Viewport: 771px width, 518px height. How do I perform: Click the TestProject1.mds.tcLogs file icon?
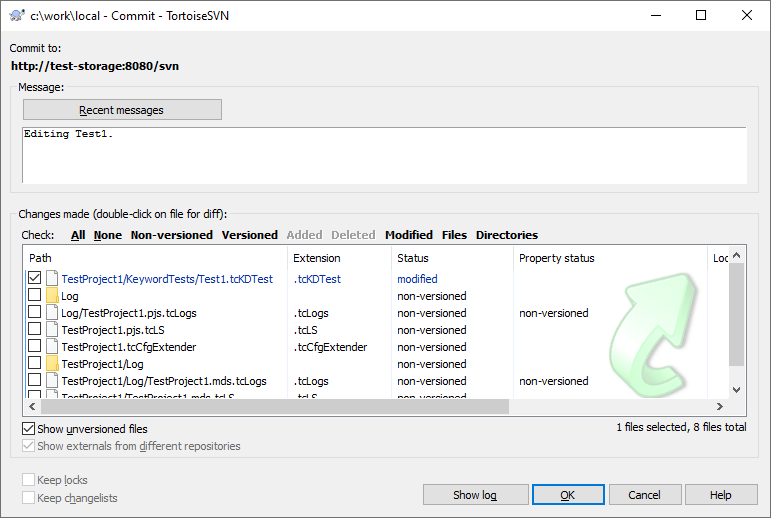point(52,381)
